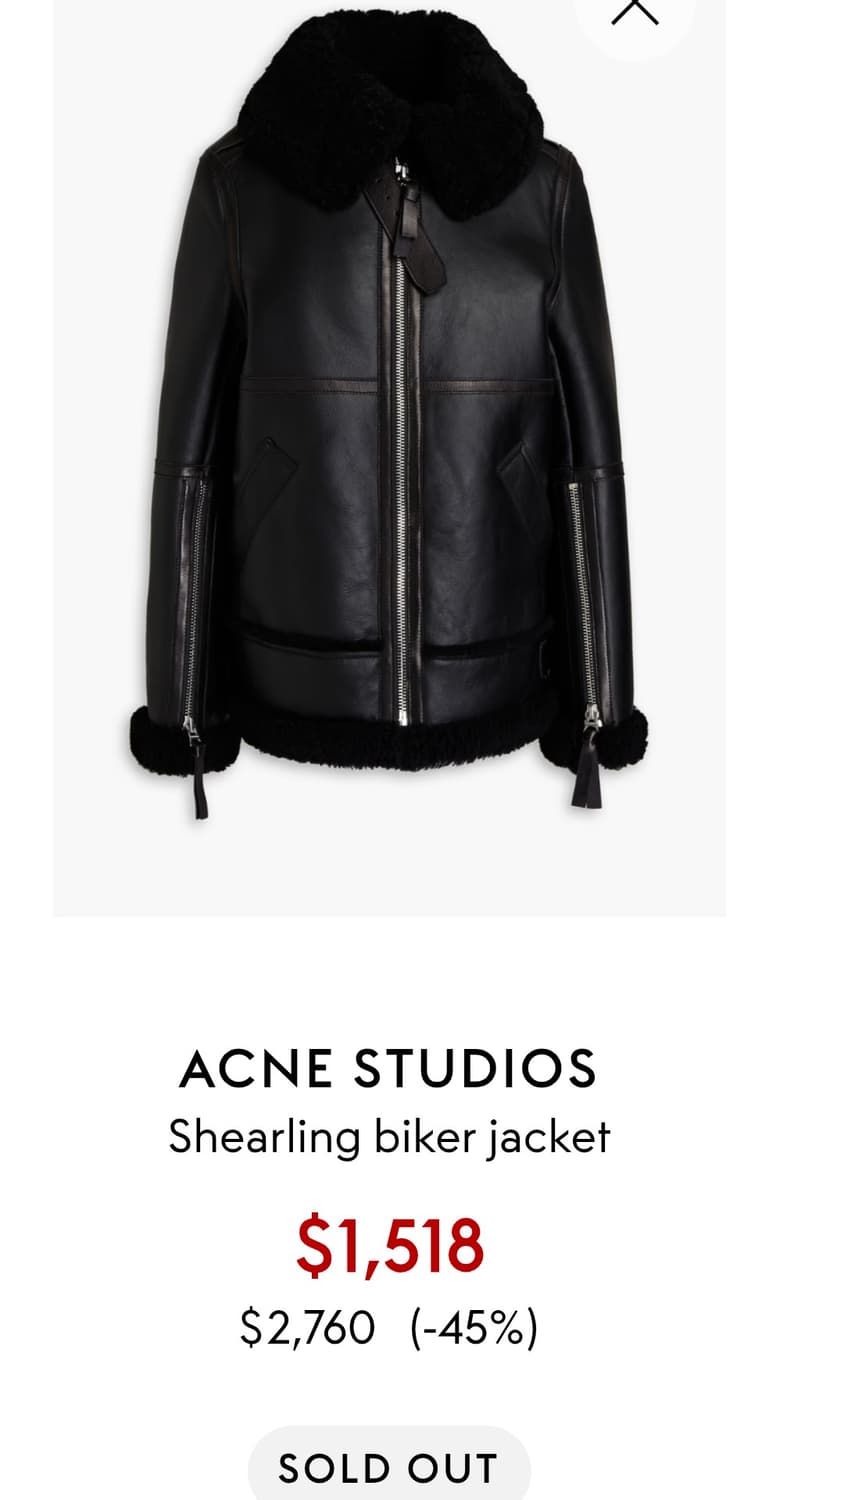Click the (-45%) discount label

(x=474, y=1328)
